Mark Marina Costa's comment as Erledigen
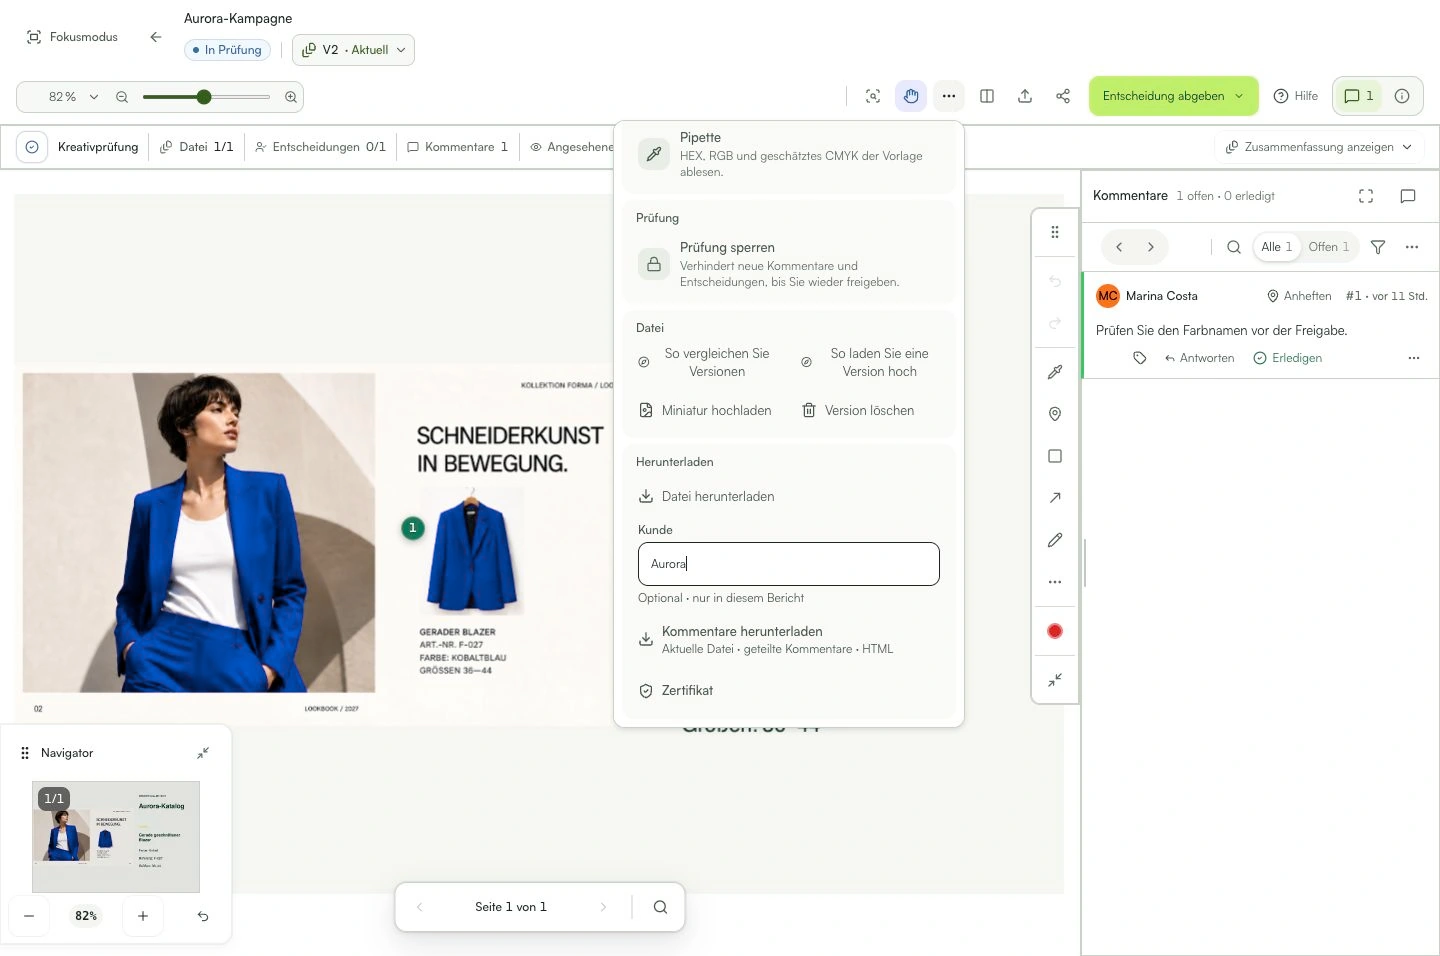 (1288, 358)
